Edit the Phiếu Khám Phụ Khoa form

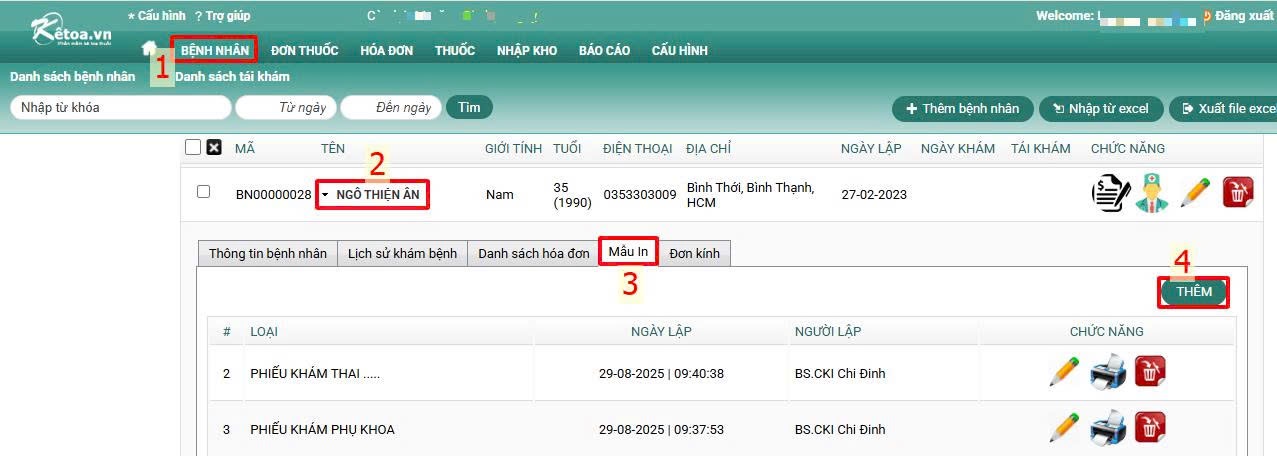pyautogui.click(x=1064, y=428)
